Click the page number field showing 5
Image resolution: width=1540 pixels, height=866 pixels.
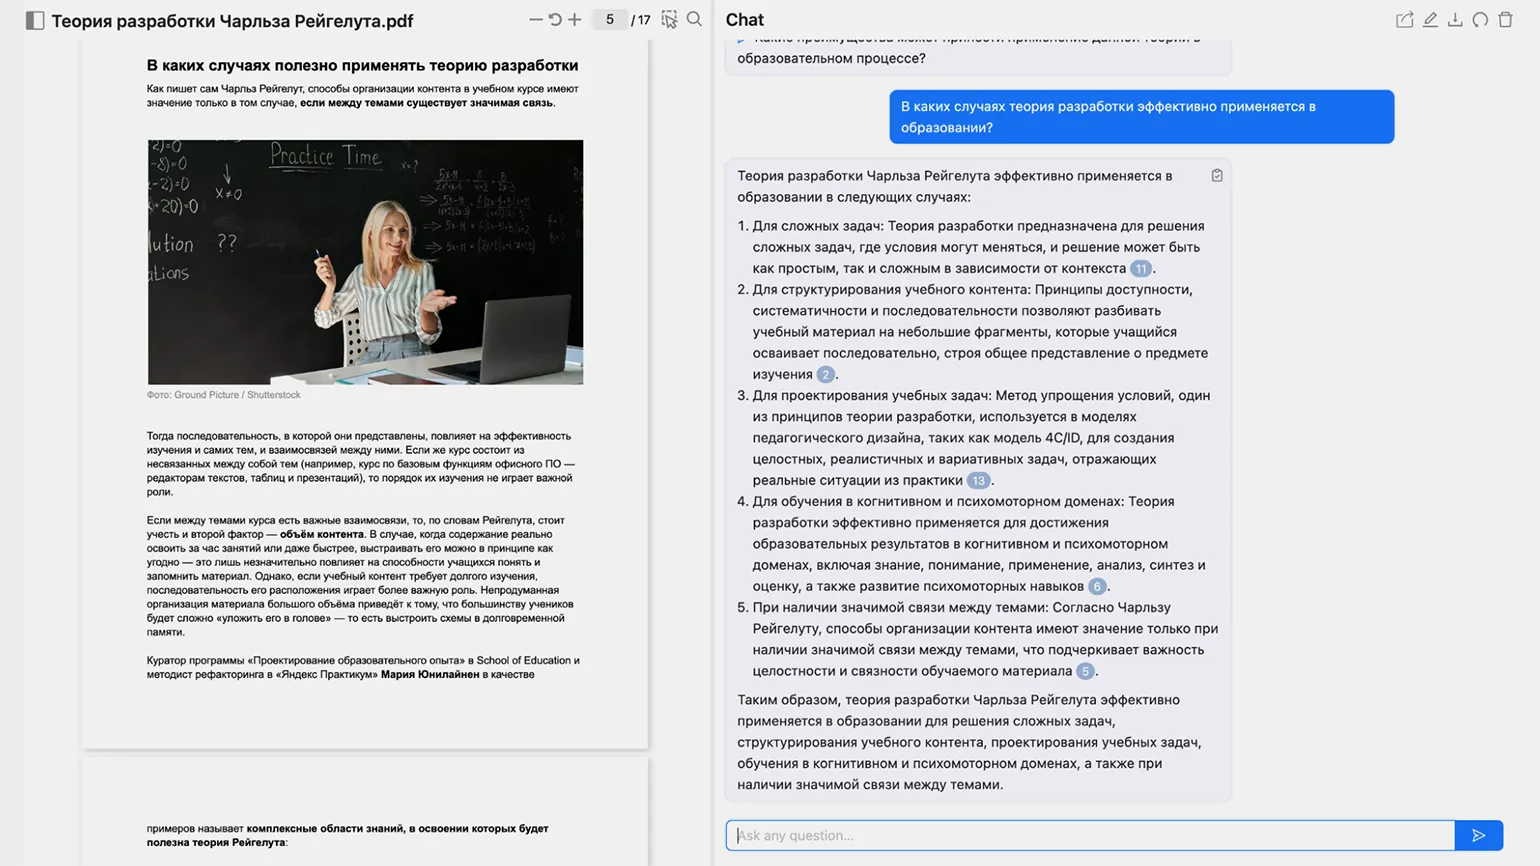pyautogui.click(x=609, y=19)
